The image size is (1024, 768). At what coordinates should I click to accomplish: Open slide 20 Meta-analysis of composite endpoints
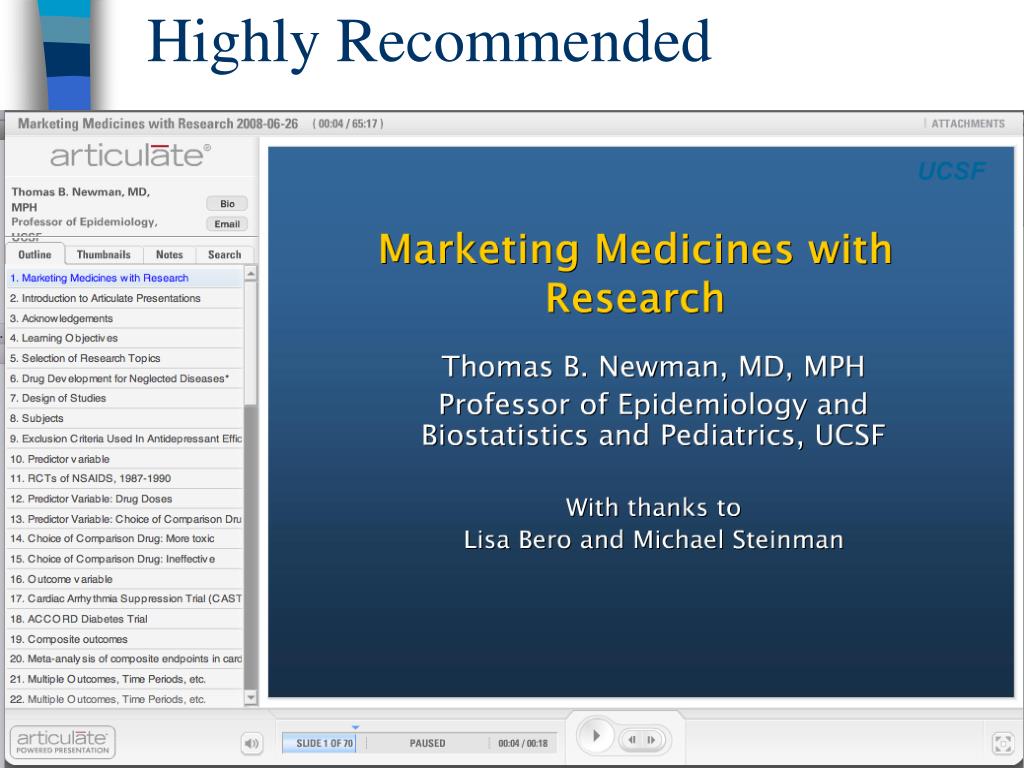click(125, 659)
